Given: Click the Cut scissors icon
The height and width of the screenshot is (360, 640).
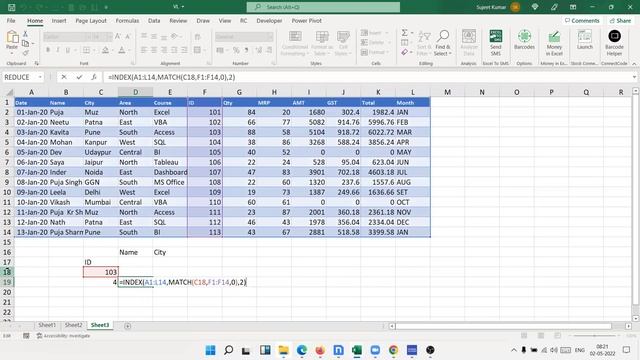Looking at the screenshot, I should coord(25,34).
